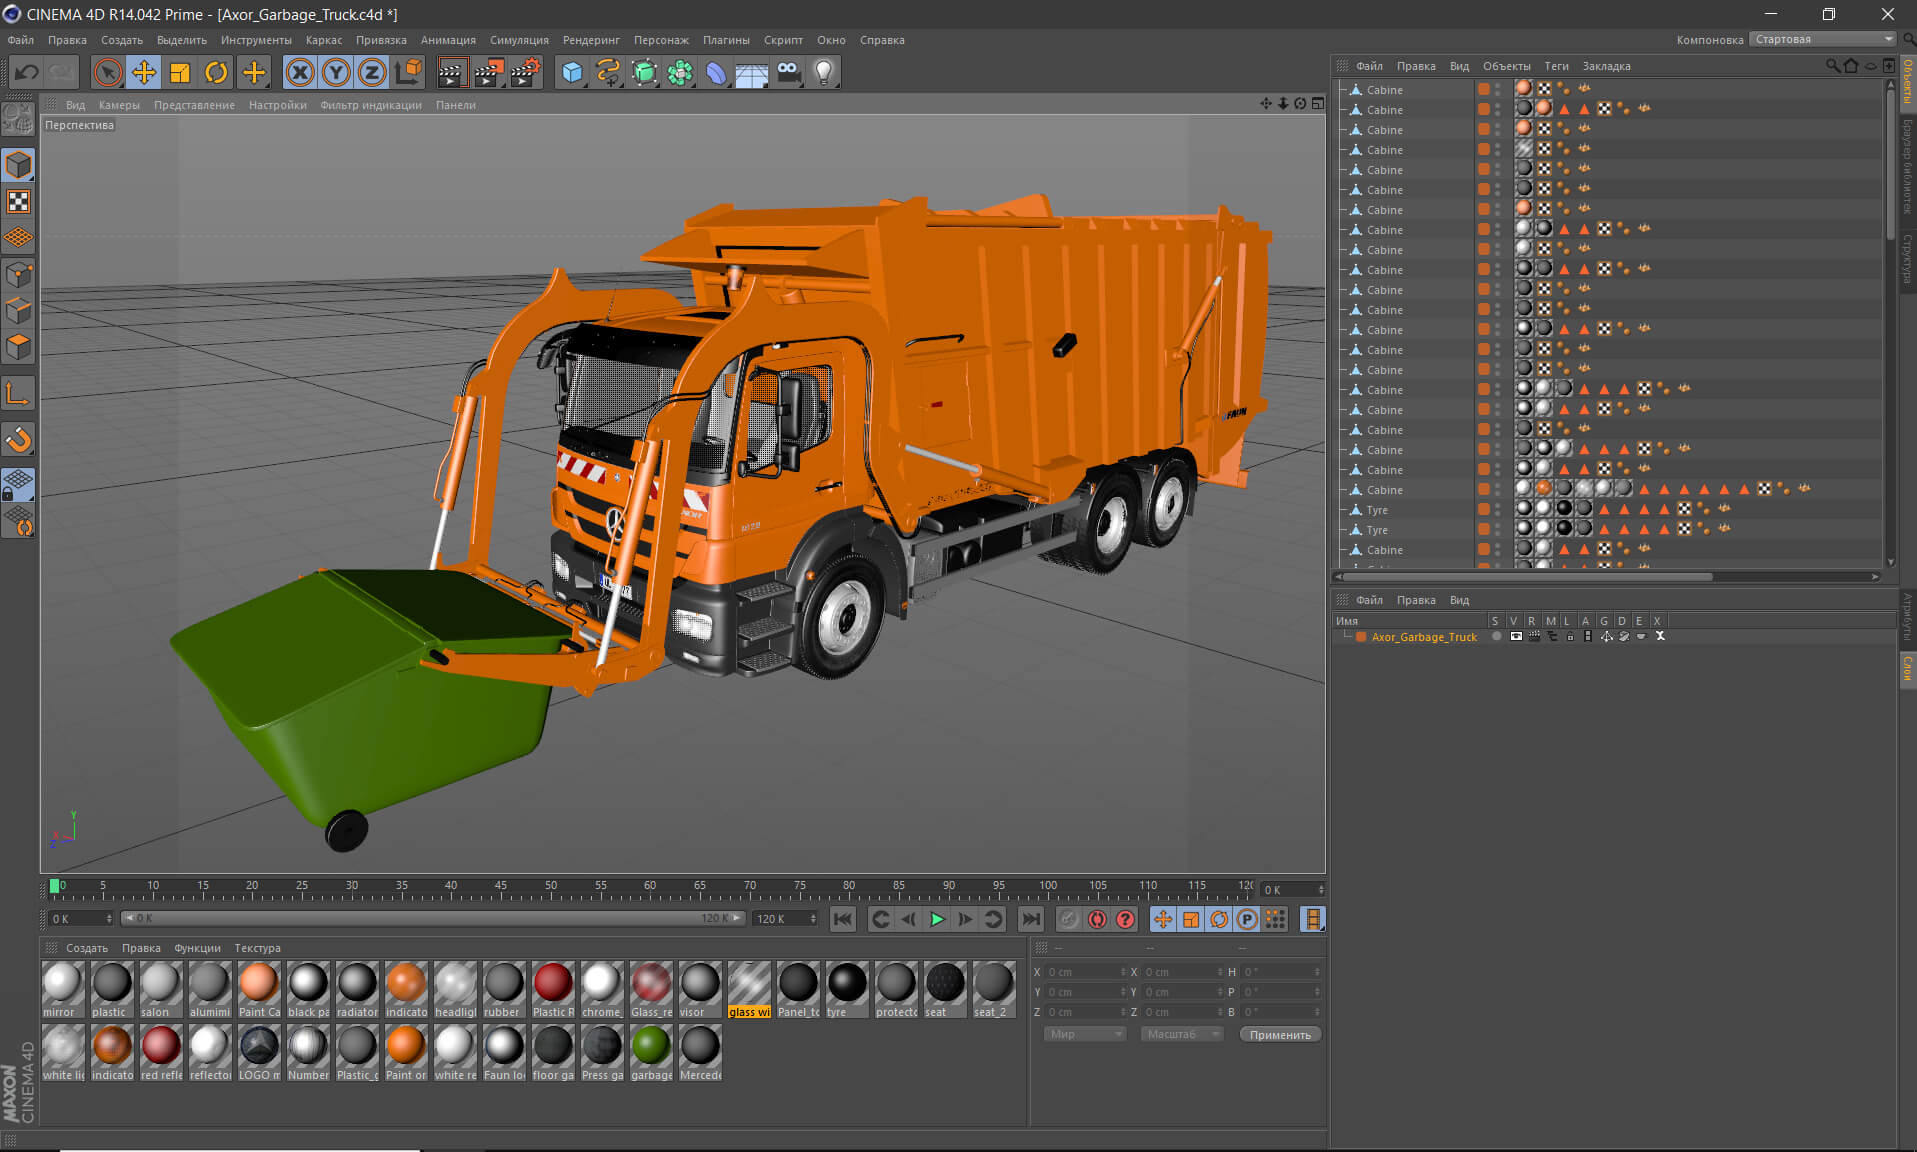Open the viewport Камеры menu
Screen dimensions: 1917x1152
[119, 105]
